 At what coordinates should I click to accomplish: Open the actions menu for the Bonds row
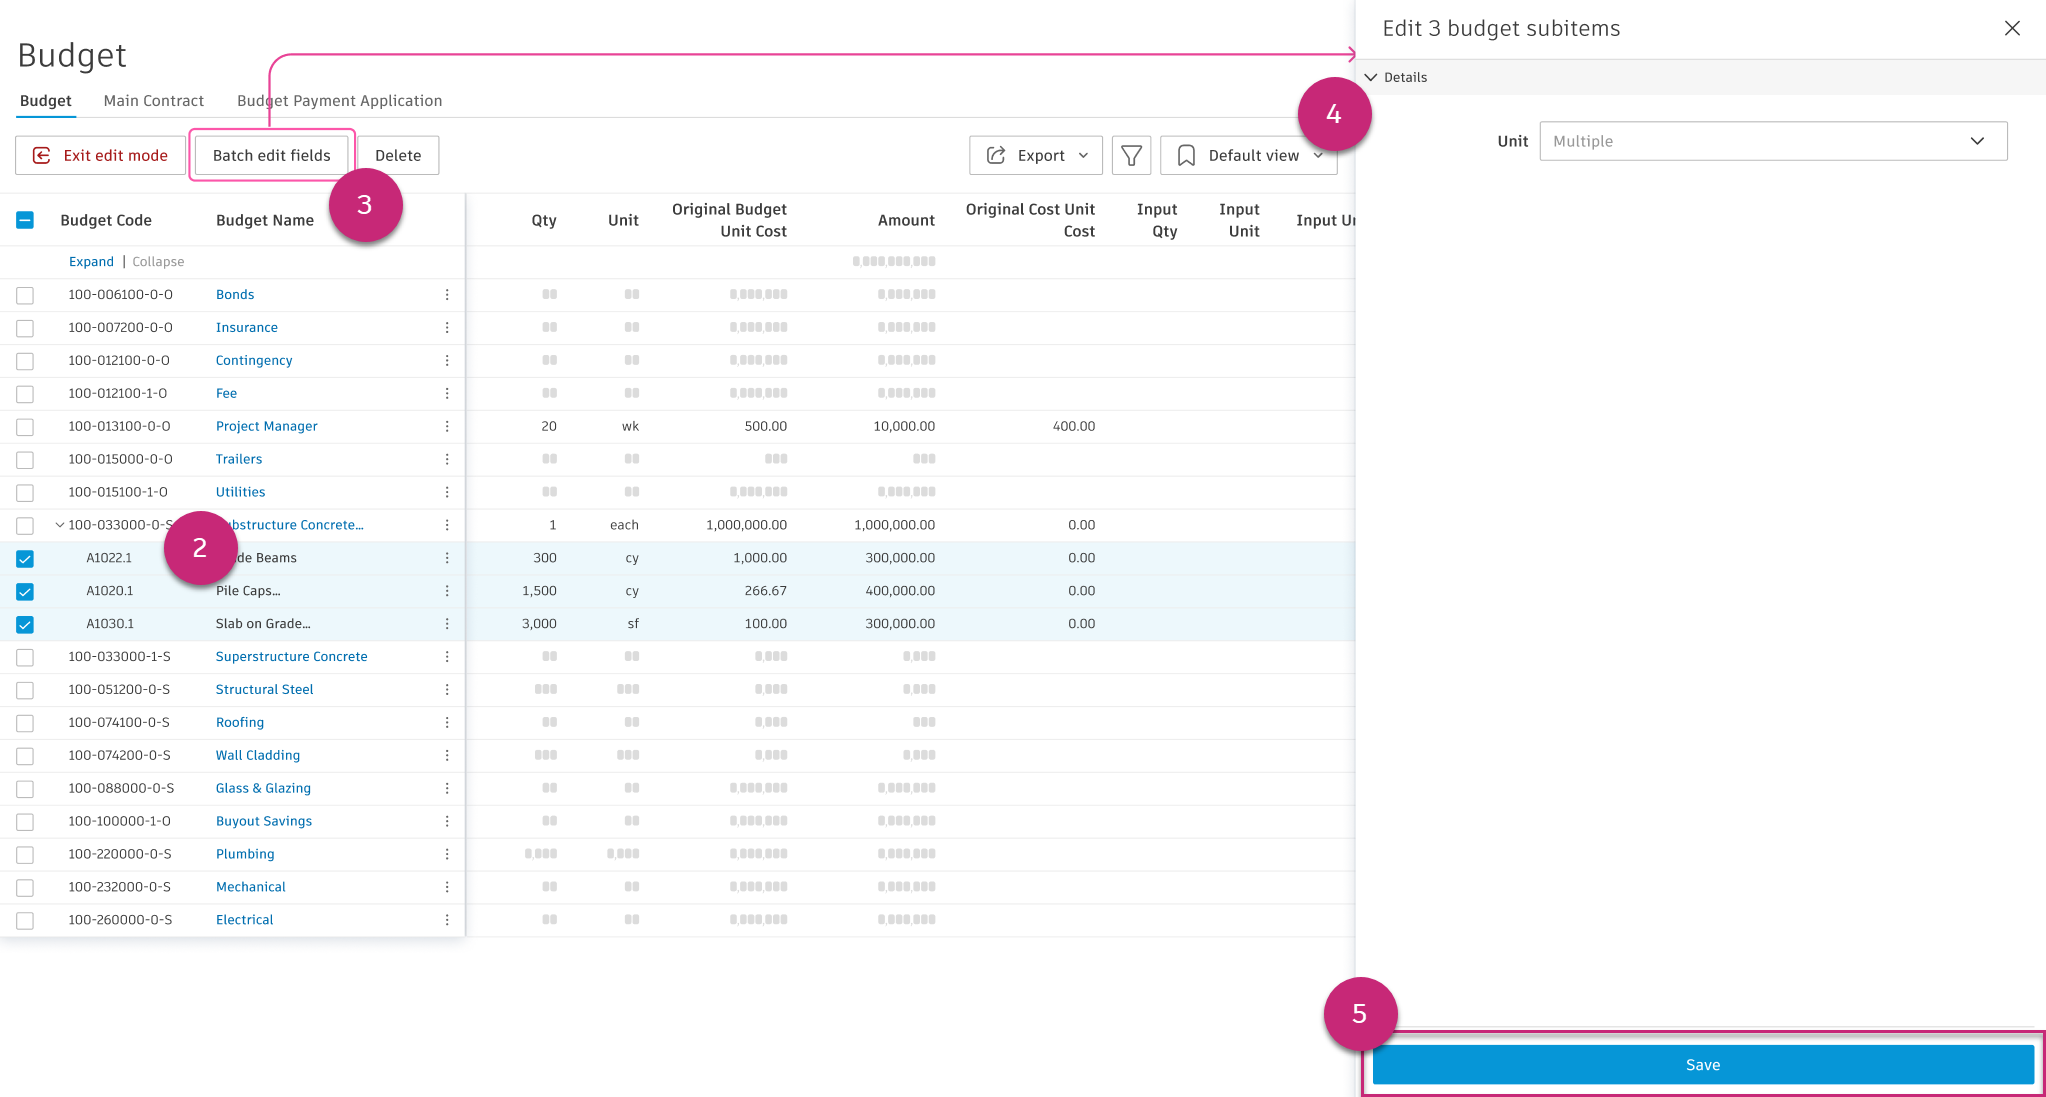[x=447, y=294]
